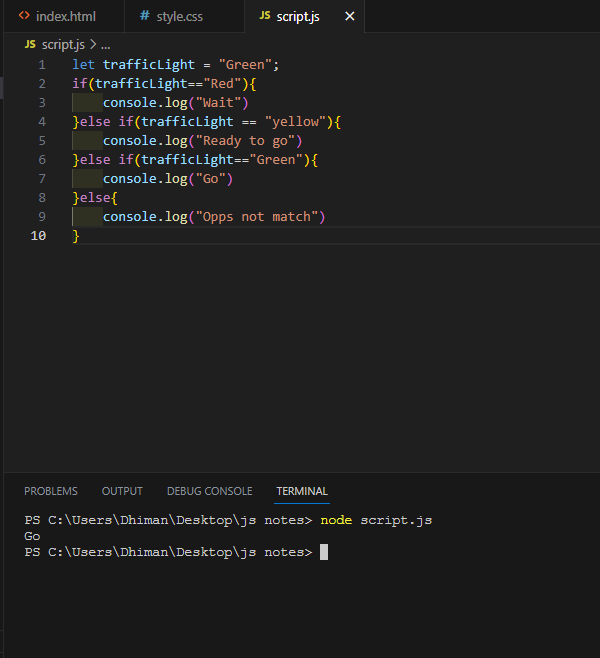Click line number 10 in the gutter
The image size is (600, 658).
coord(38,236)
